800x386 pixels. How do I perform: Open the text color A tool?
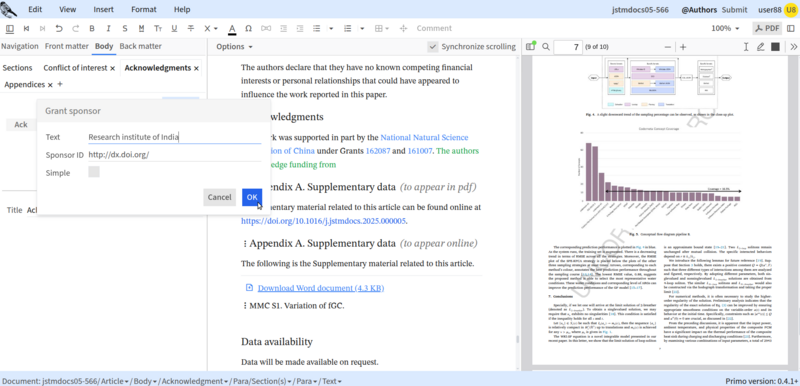(x=232, y=29)
